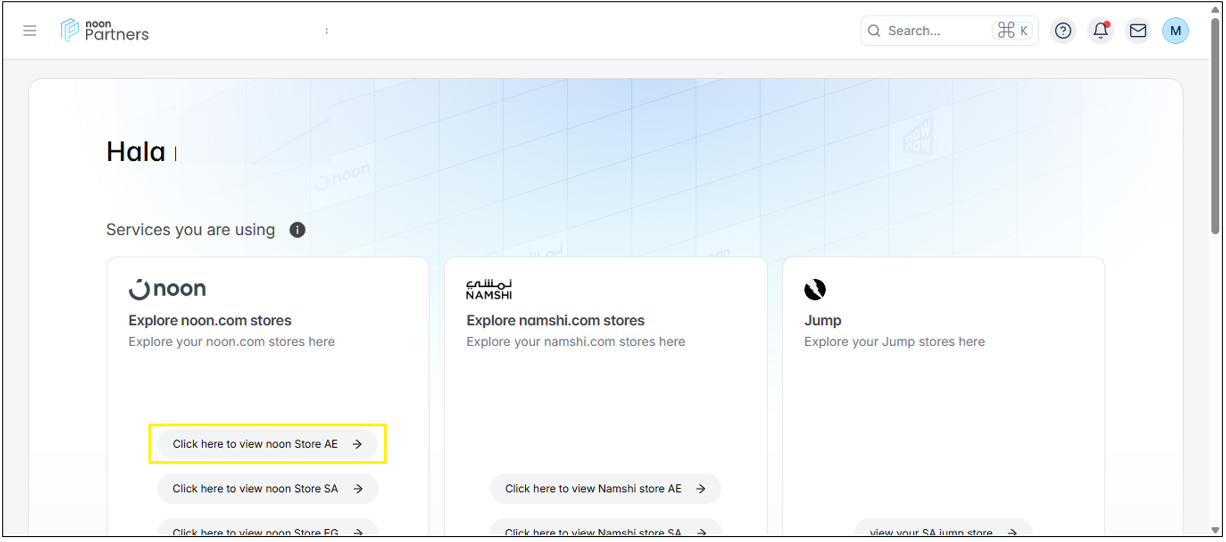Click the Jump logo in third card
The width and height of the screenshot is (1226, 542).
pos(815,289)
